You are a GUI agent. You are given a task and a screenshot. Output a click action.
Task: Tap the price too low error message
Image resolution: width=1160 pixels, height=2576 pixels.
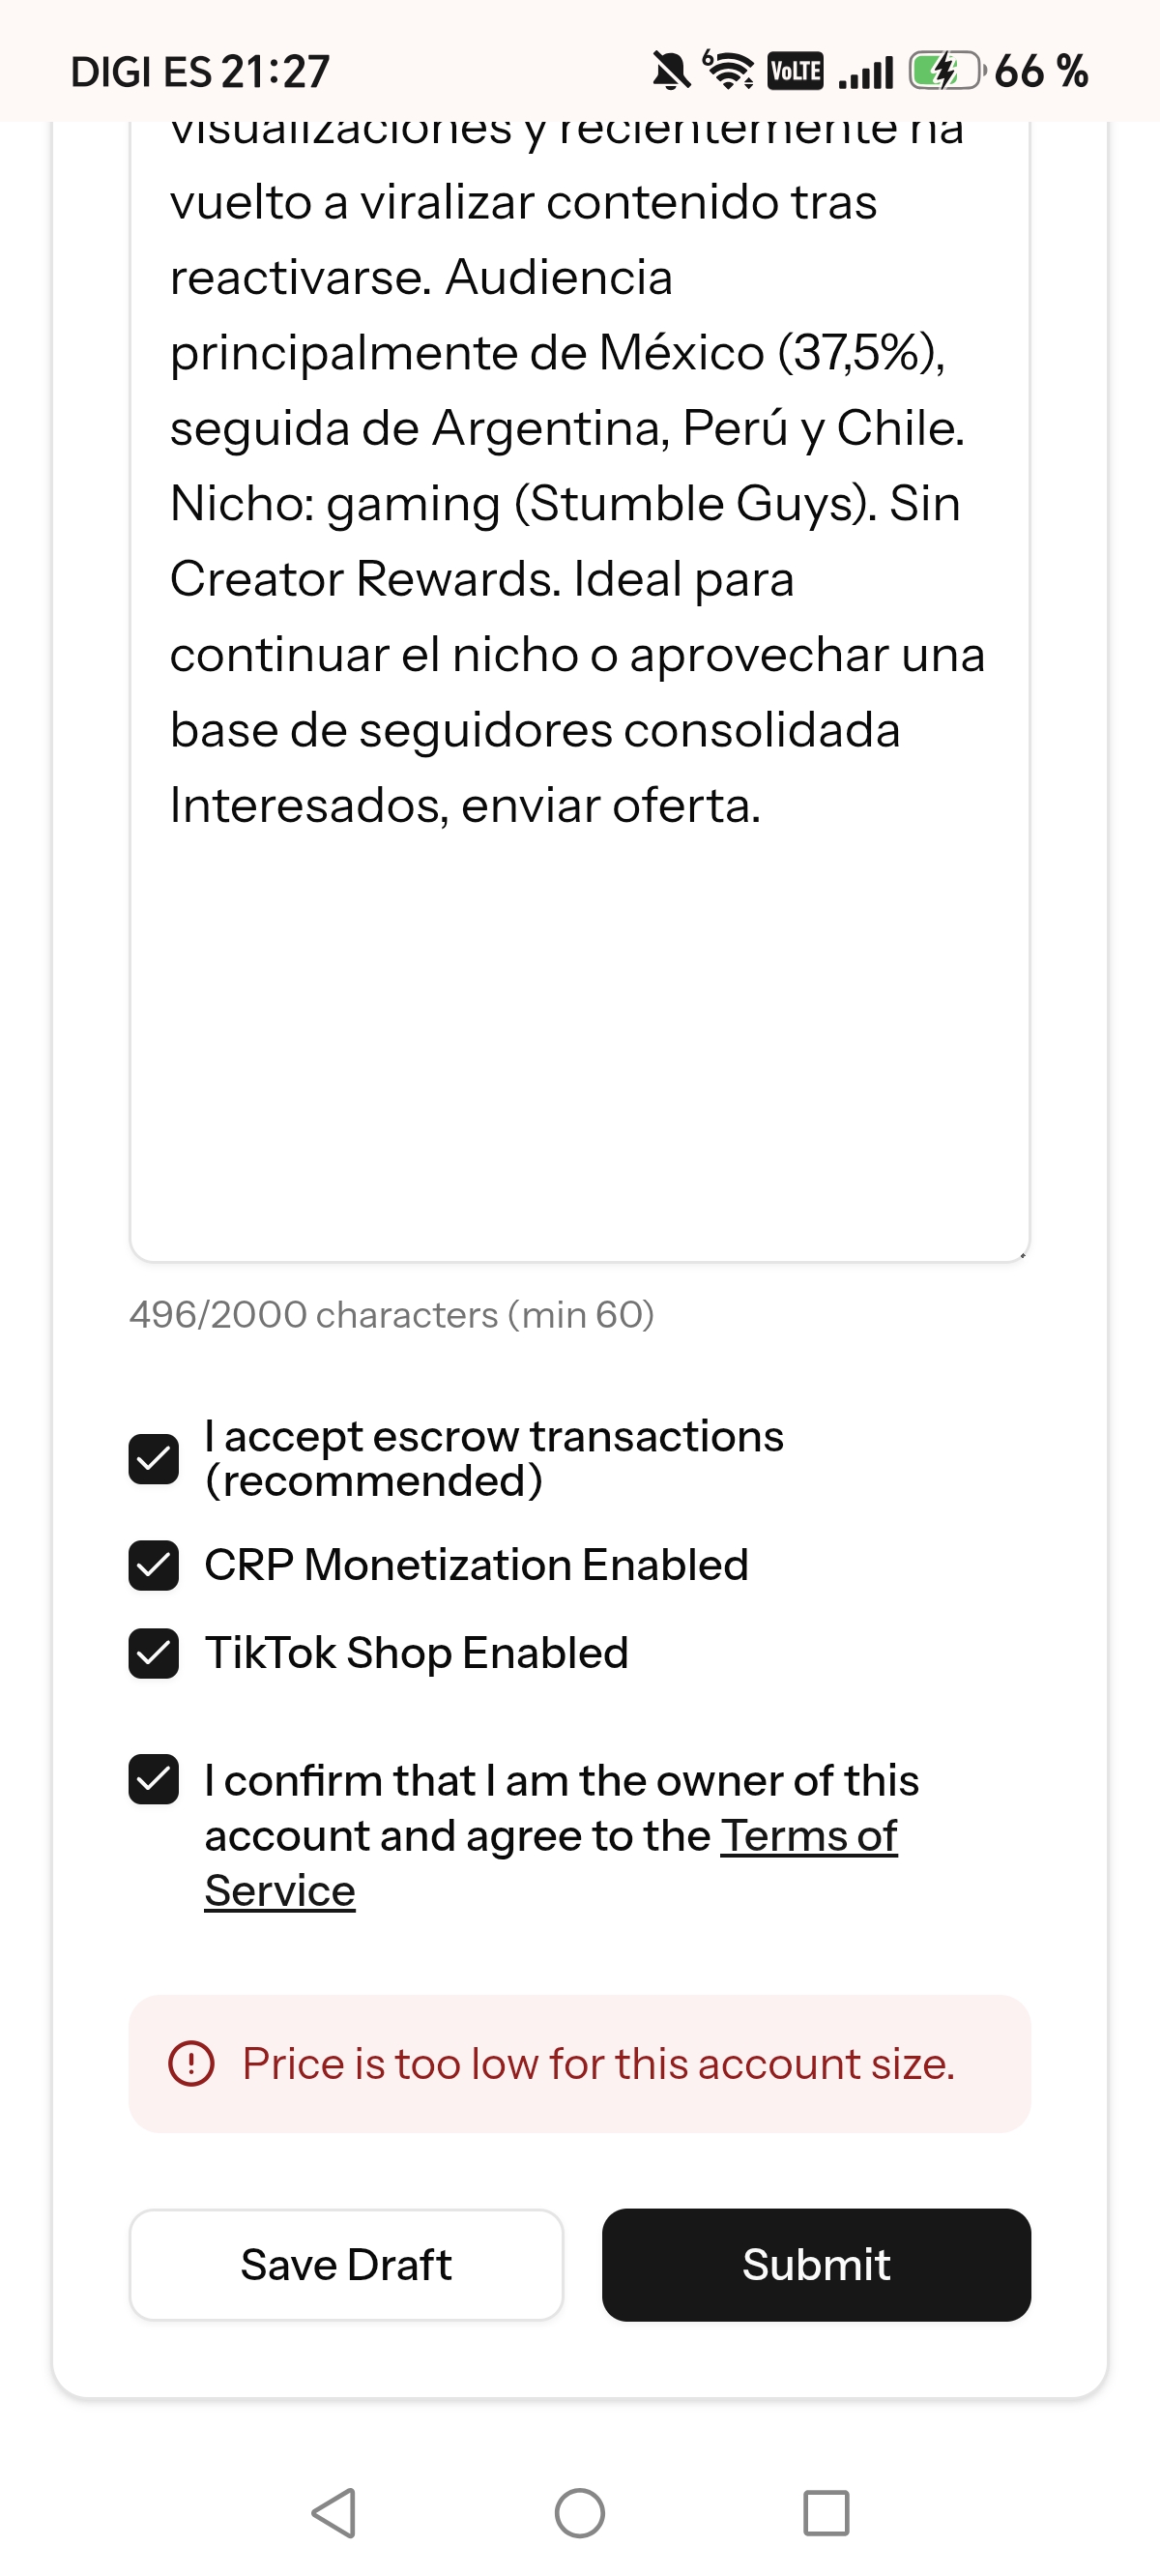point(598,2063)
